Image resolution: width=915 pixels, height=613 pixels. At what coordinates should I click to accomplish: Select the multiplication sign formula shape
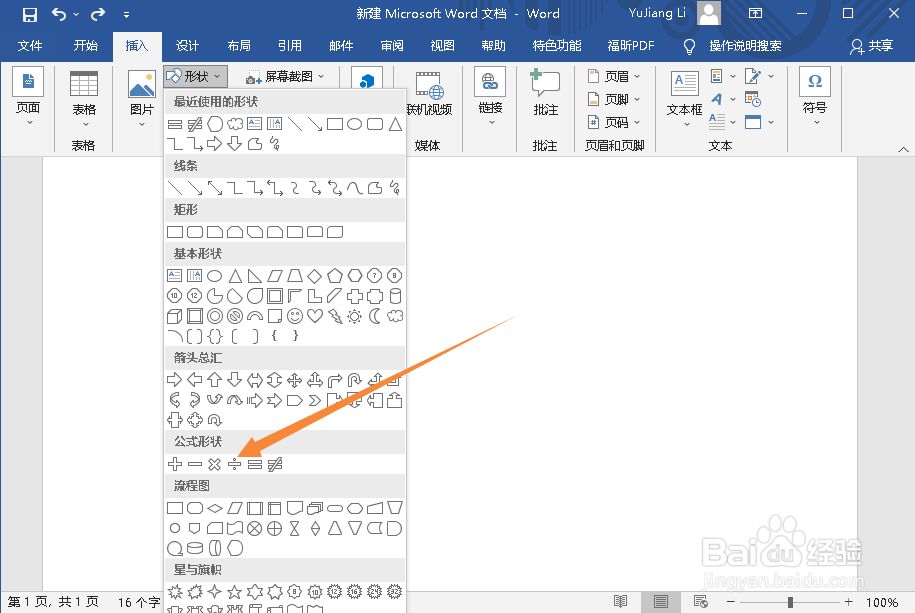215,464
